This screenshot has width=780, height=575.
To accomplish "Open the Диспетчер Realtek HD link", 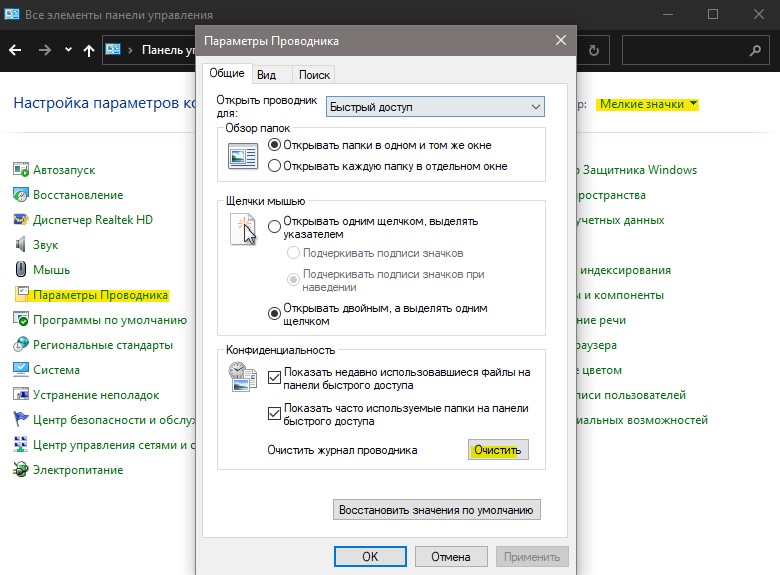I will coord(93,220).
